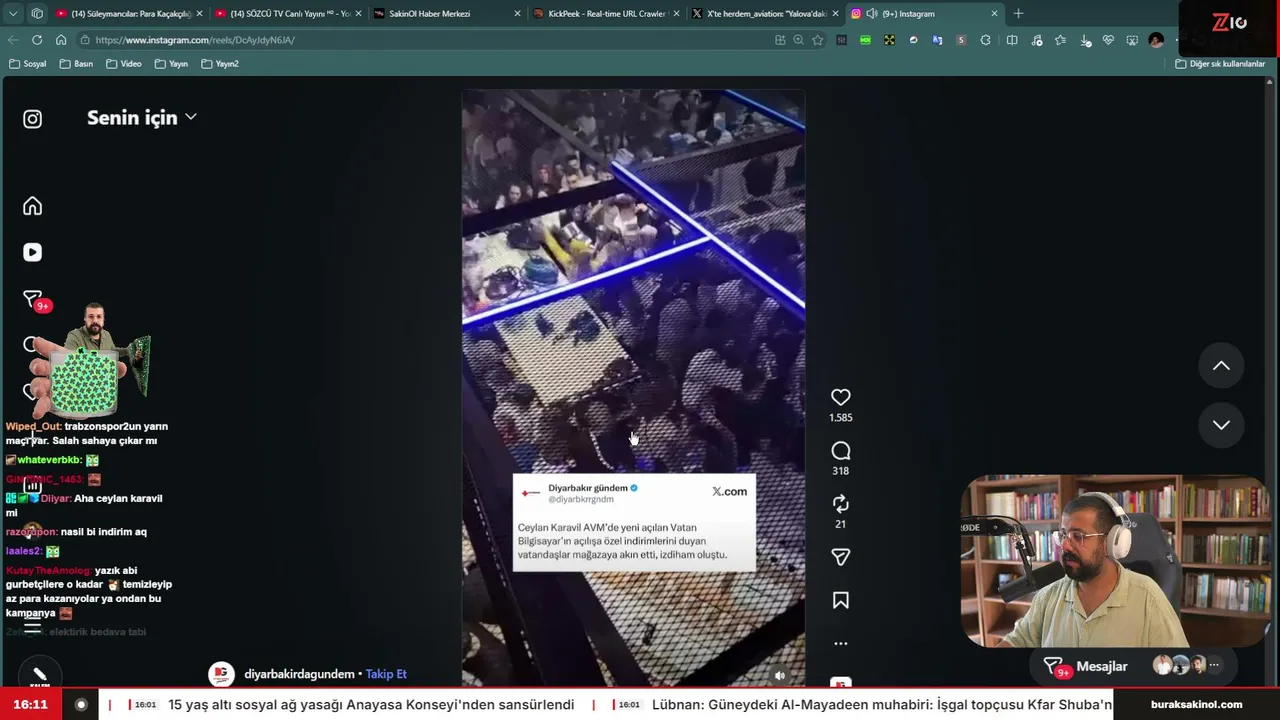1280x720 pixels.
Task: Like the reel with the heart icon
Action: (841, 397)
